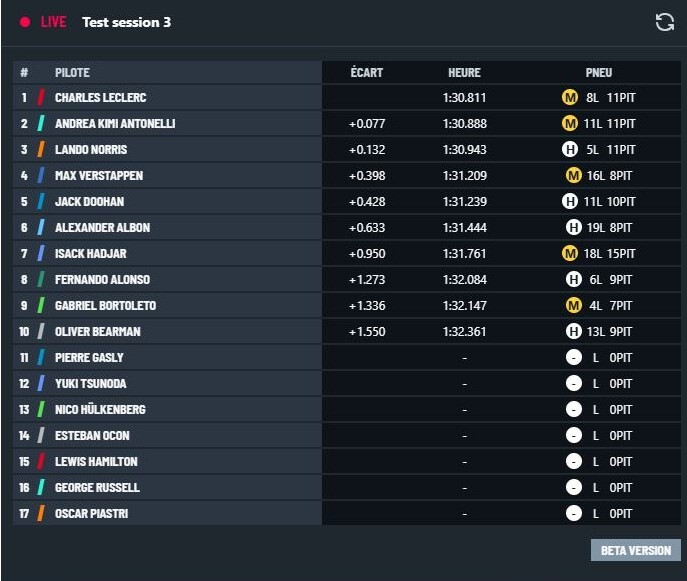
Task: Click Gabriel Bortoleto's lap time 1:32.147
Action: [x=465, y=305]
